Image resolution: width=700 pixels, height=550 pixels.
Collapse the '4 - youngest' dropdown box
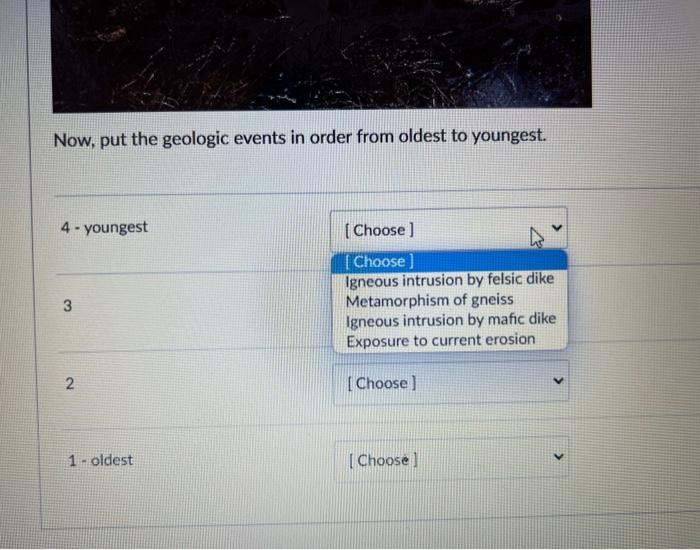(449, 229)
